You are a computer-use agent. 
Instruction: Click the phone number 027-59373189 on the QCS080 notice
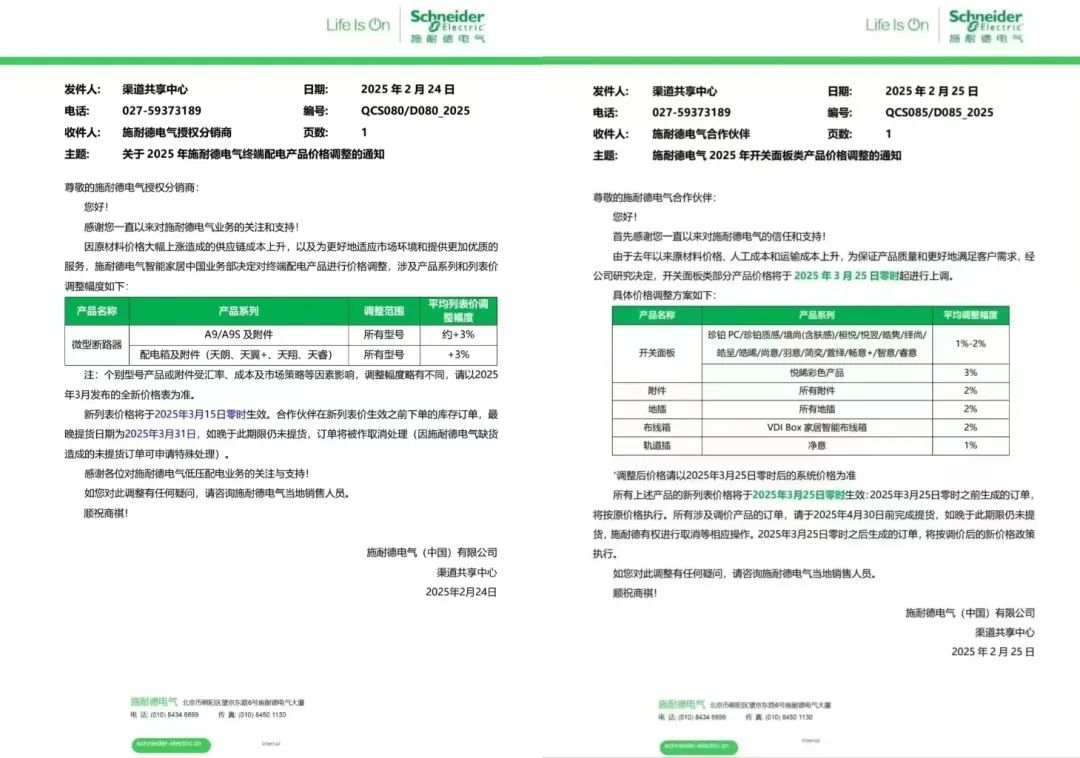[x=162, y=111]
